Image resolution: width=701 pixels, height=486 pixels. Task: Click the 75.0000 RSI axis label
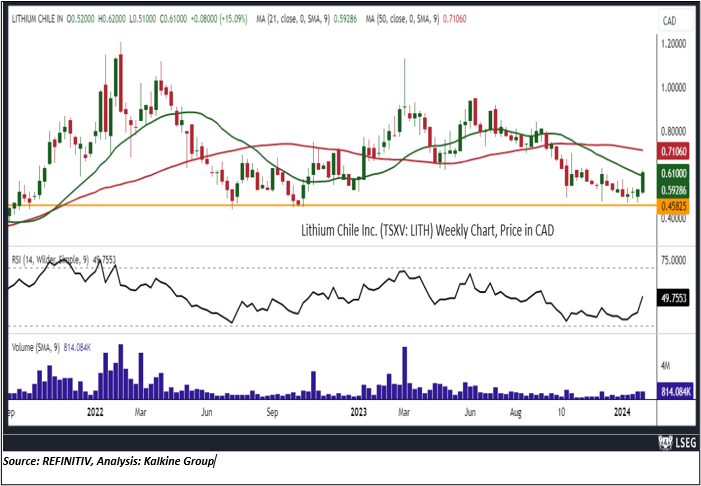[x=674, y=259]
